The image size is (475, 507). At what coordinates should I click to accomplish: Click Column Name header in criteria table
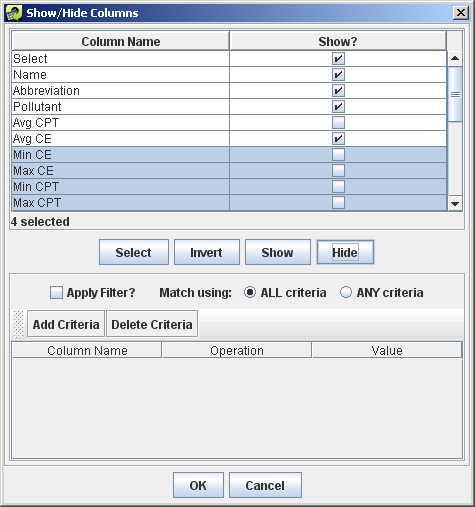click(x=87, y=350)
